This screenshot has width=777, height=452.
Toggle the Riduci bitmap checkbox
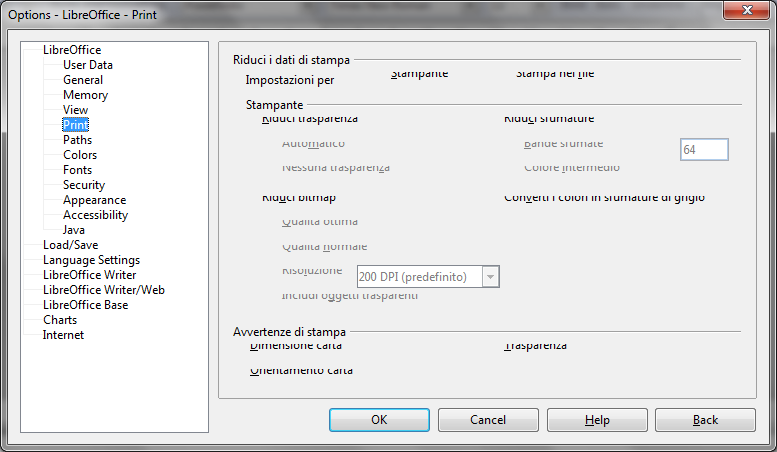(x=298, y=197)
